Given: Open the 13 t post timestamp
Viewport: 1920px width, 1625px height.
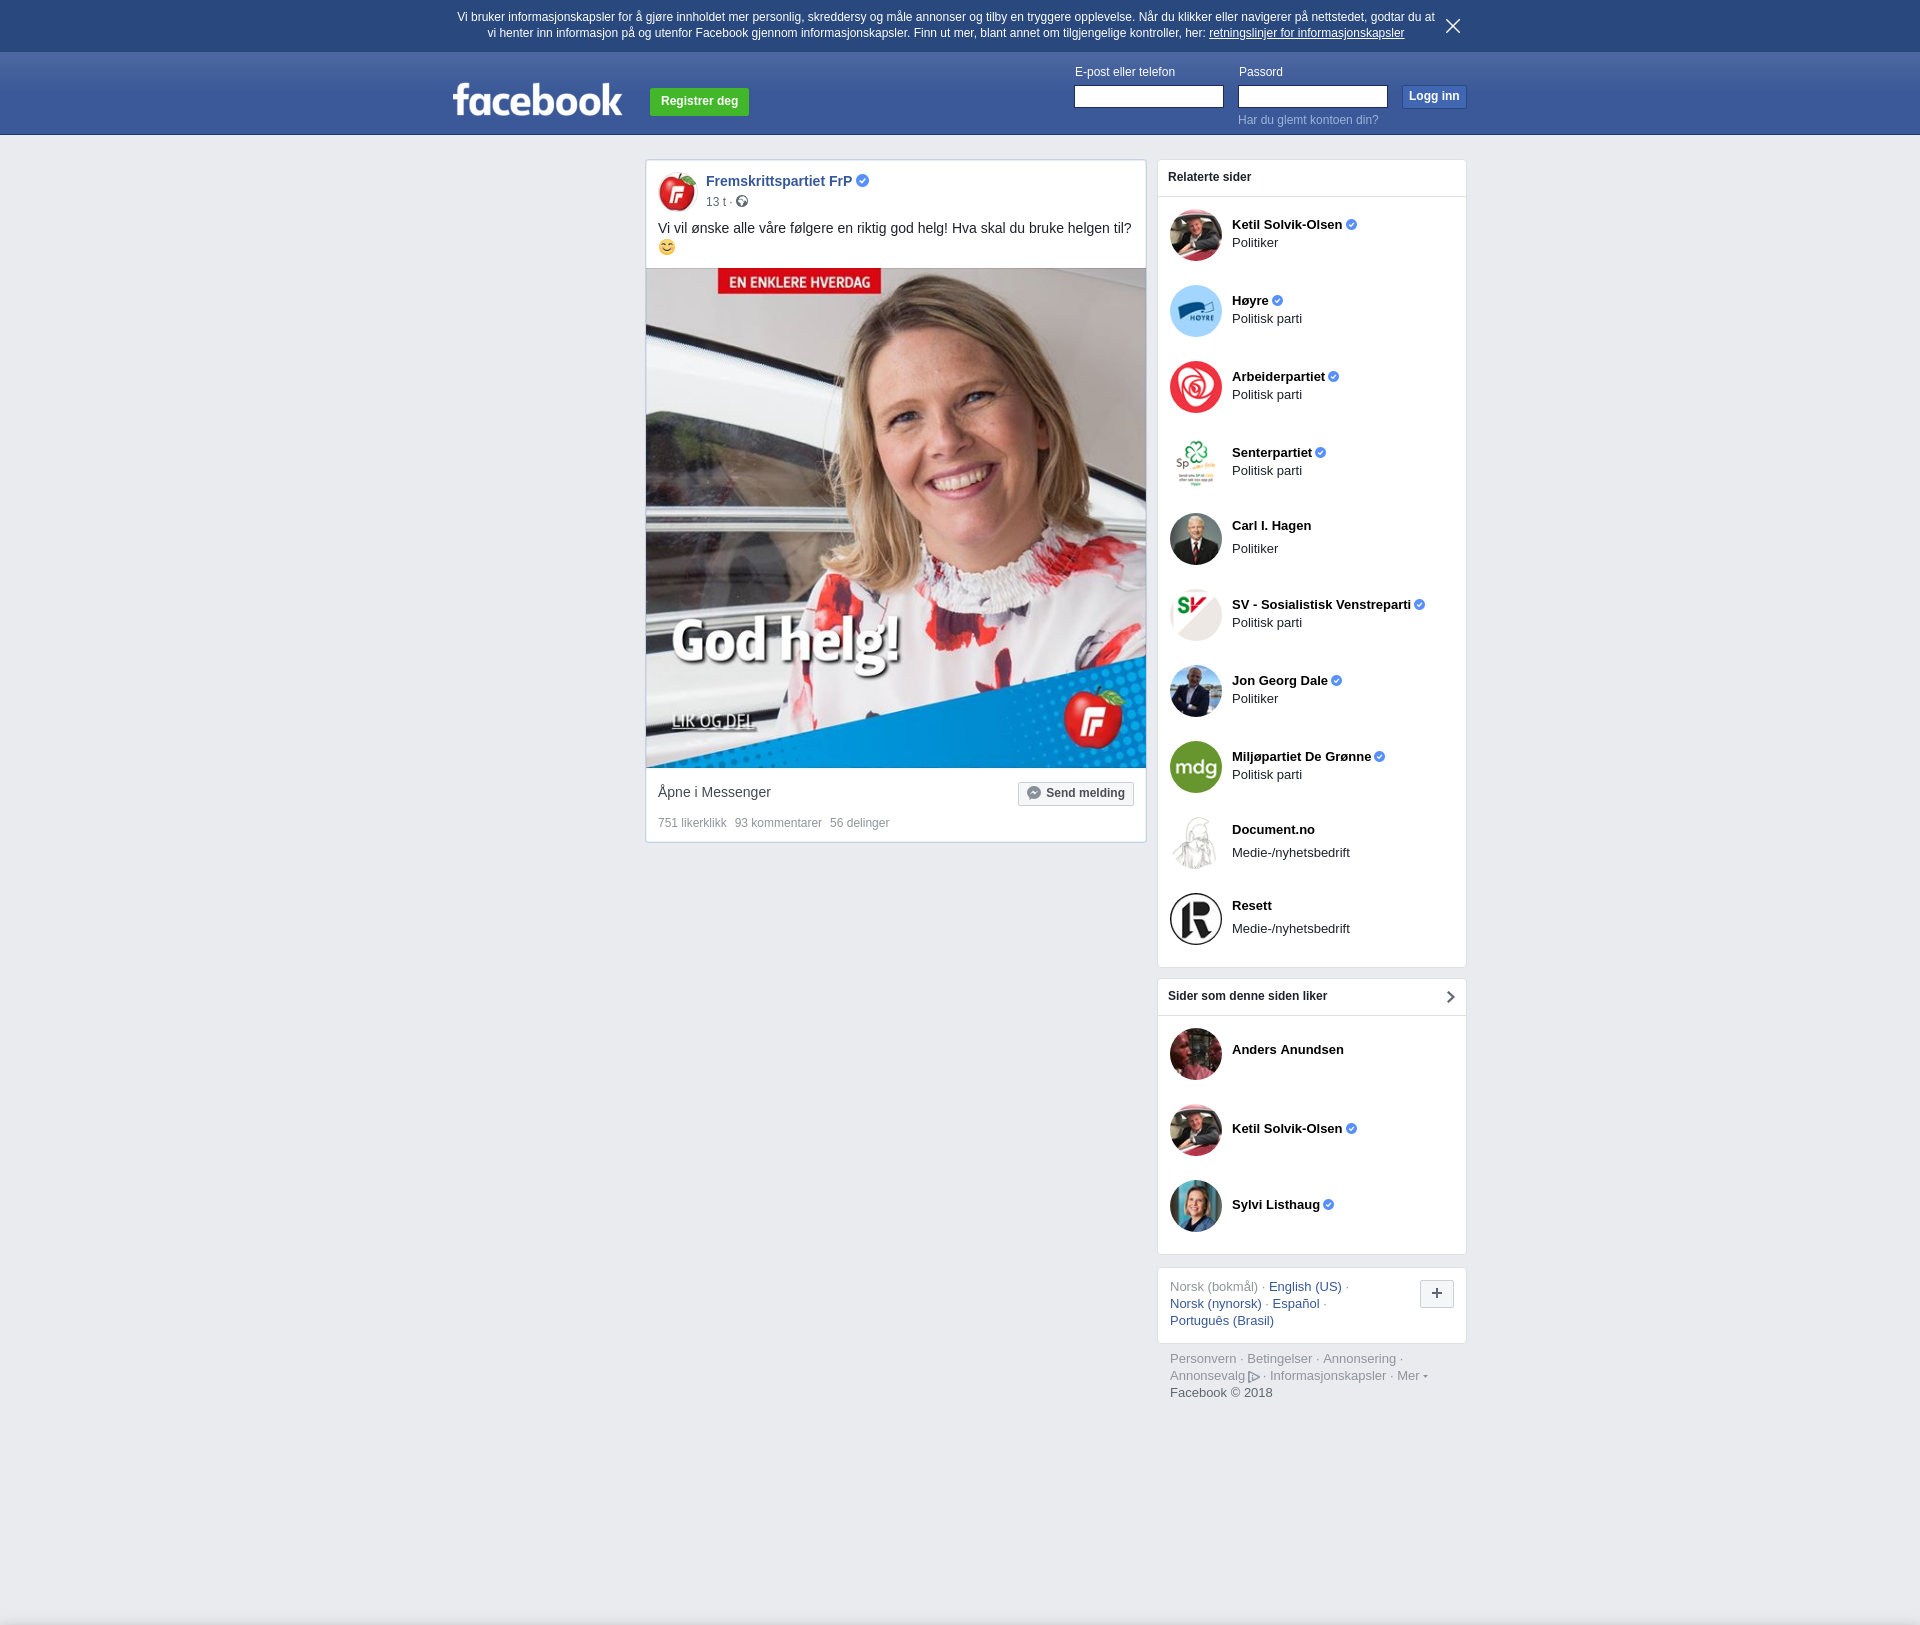Looking at the screenshot, I should 716,202.
